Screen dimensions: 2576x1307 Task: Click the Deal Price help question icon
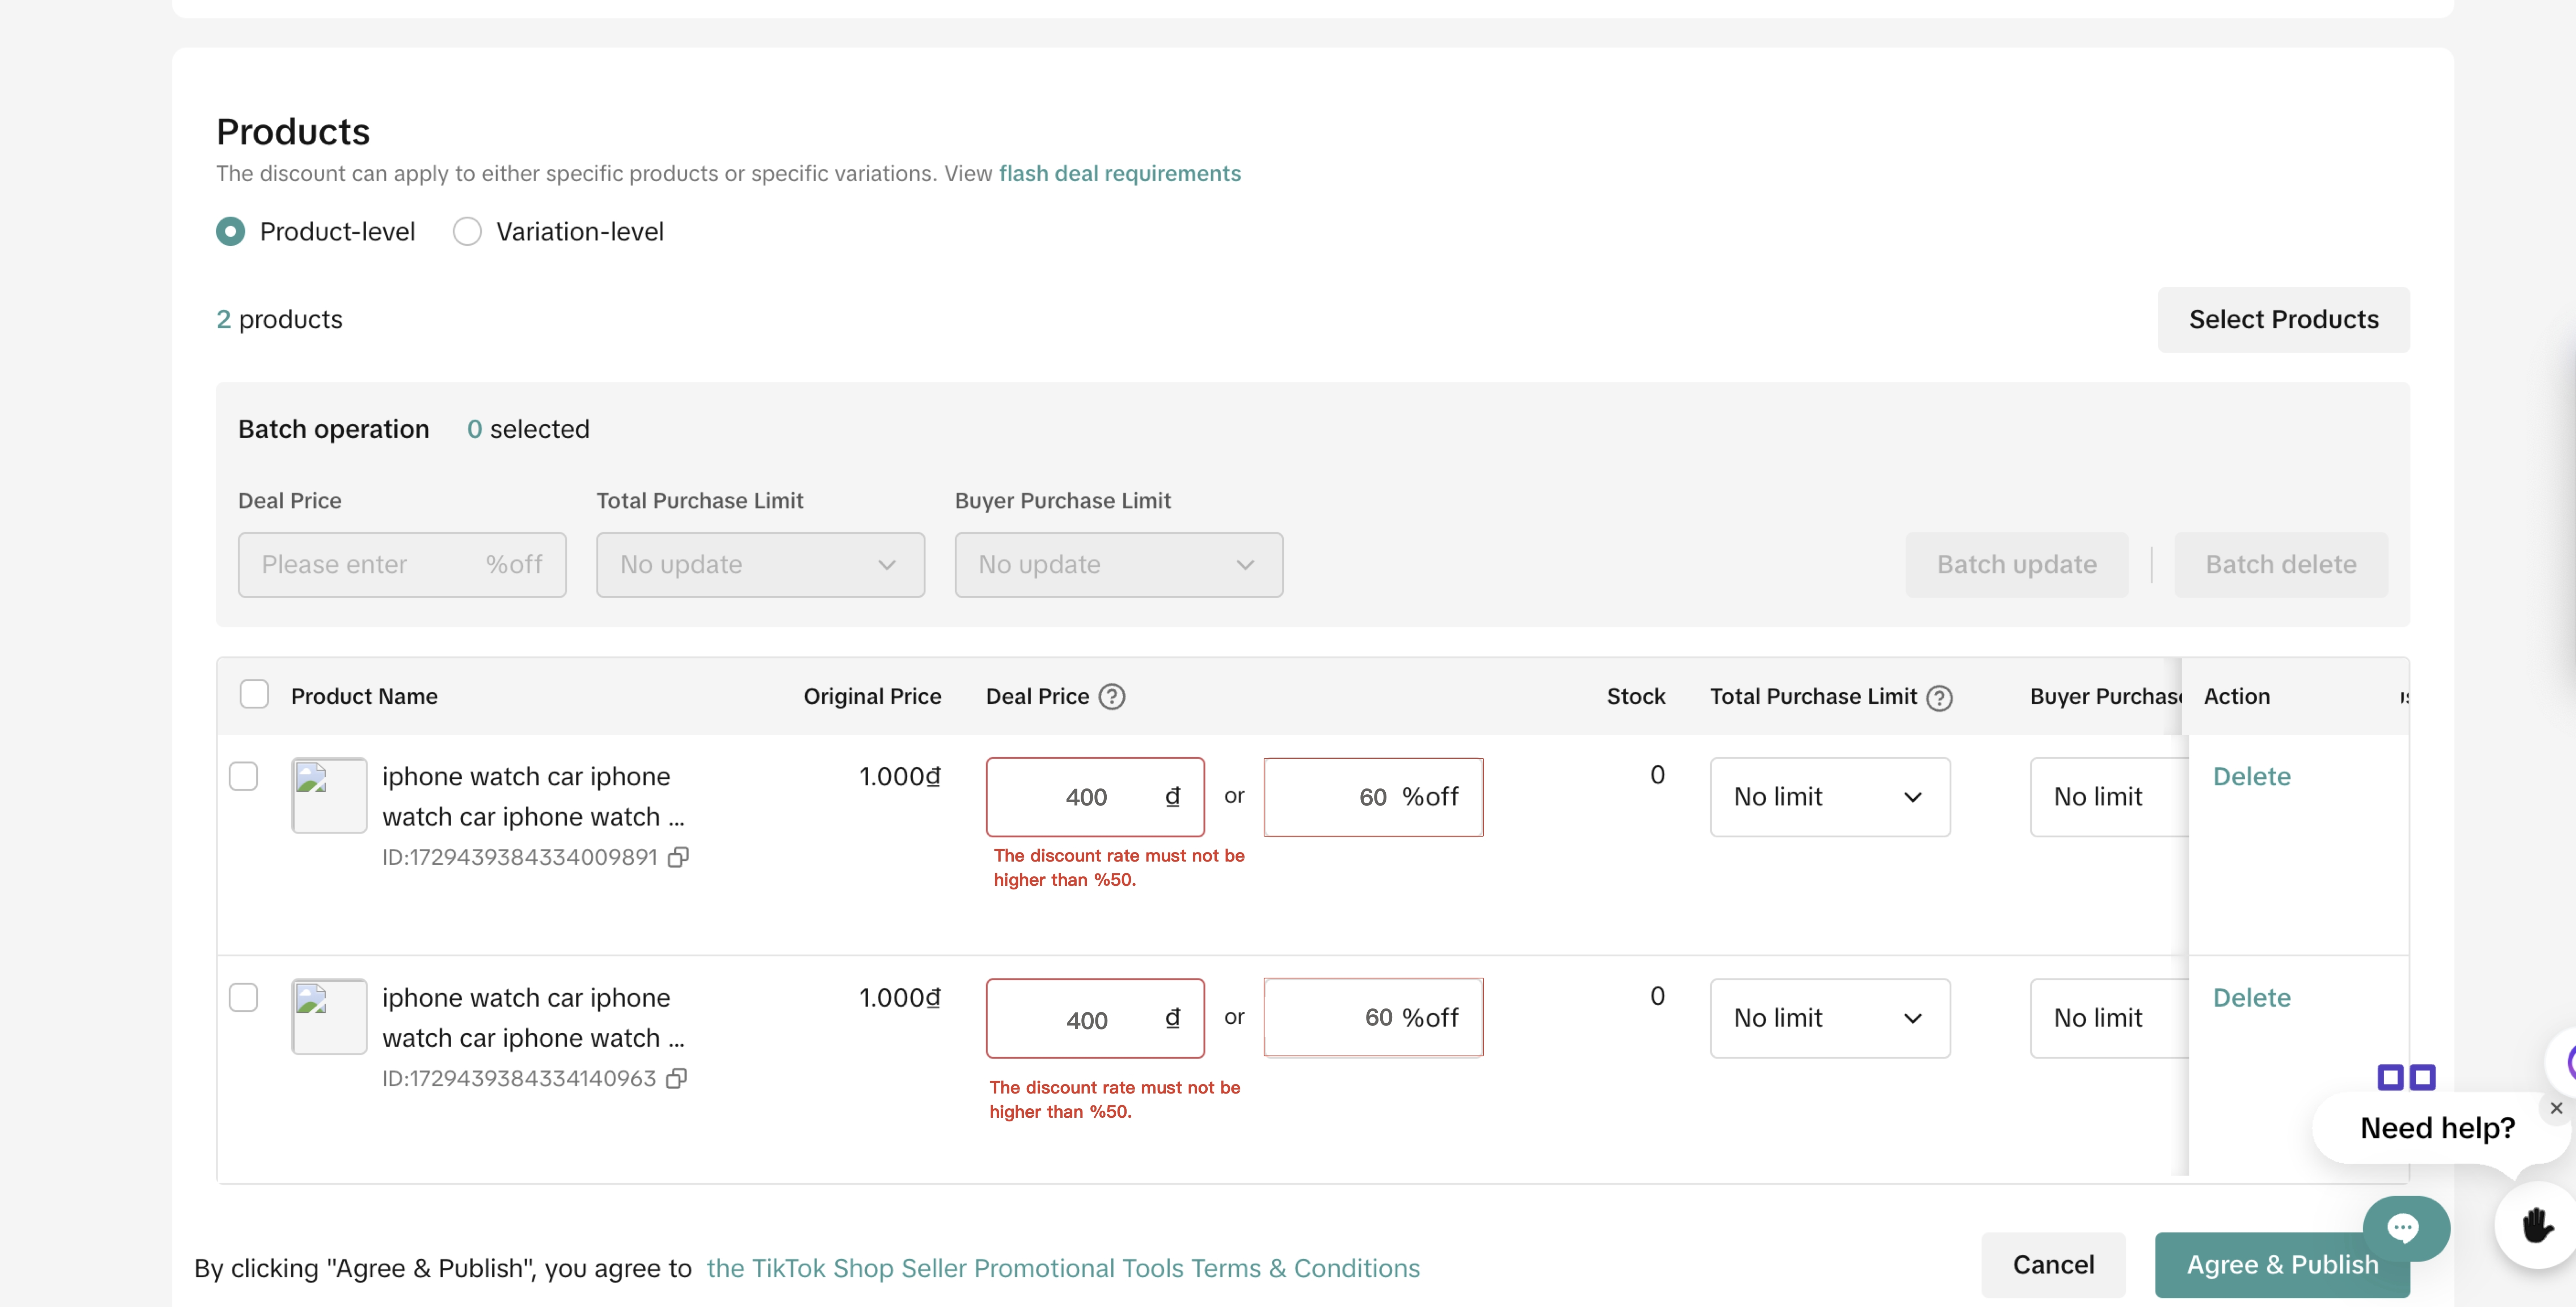pyautogui.click(x=1111, y=696)
